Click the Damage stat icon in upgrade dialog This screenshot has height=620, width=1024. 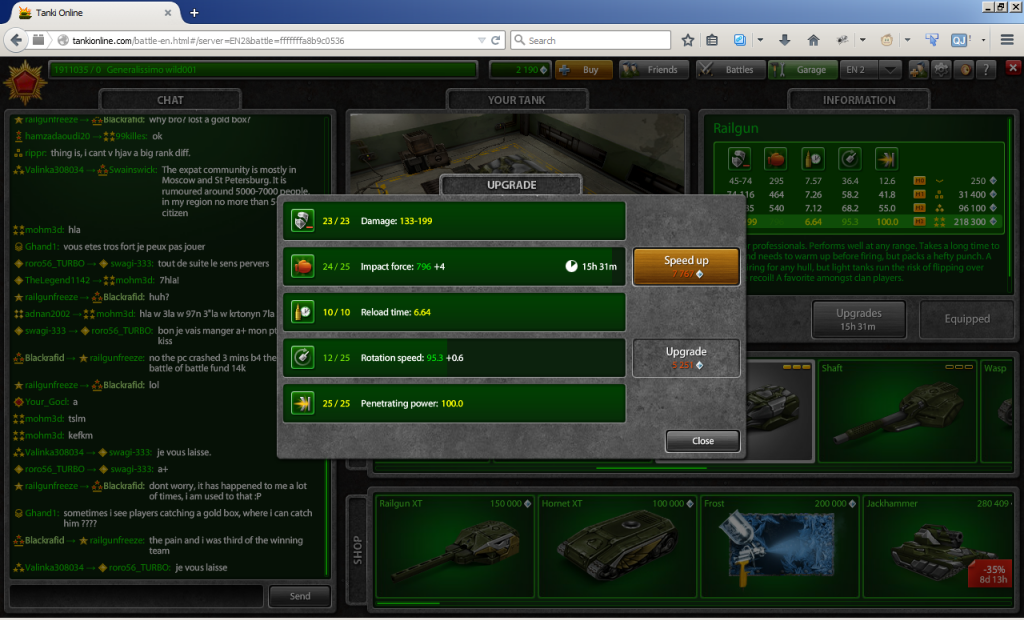[300, 221]
